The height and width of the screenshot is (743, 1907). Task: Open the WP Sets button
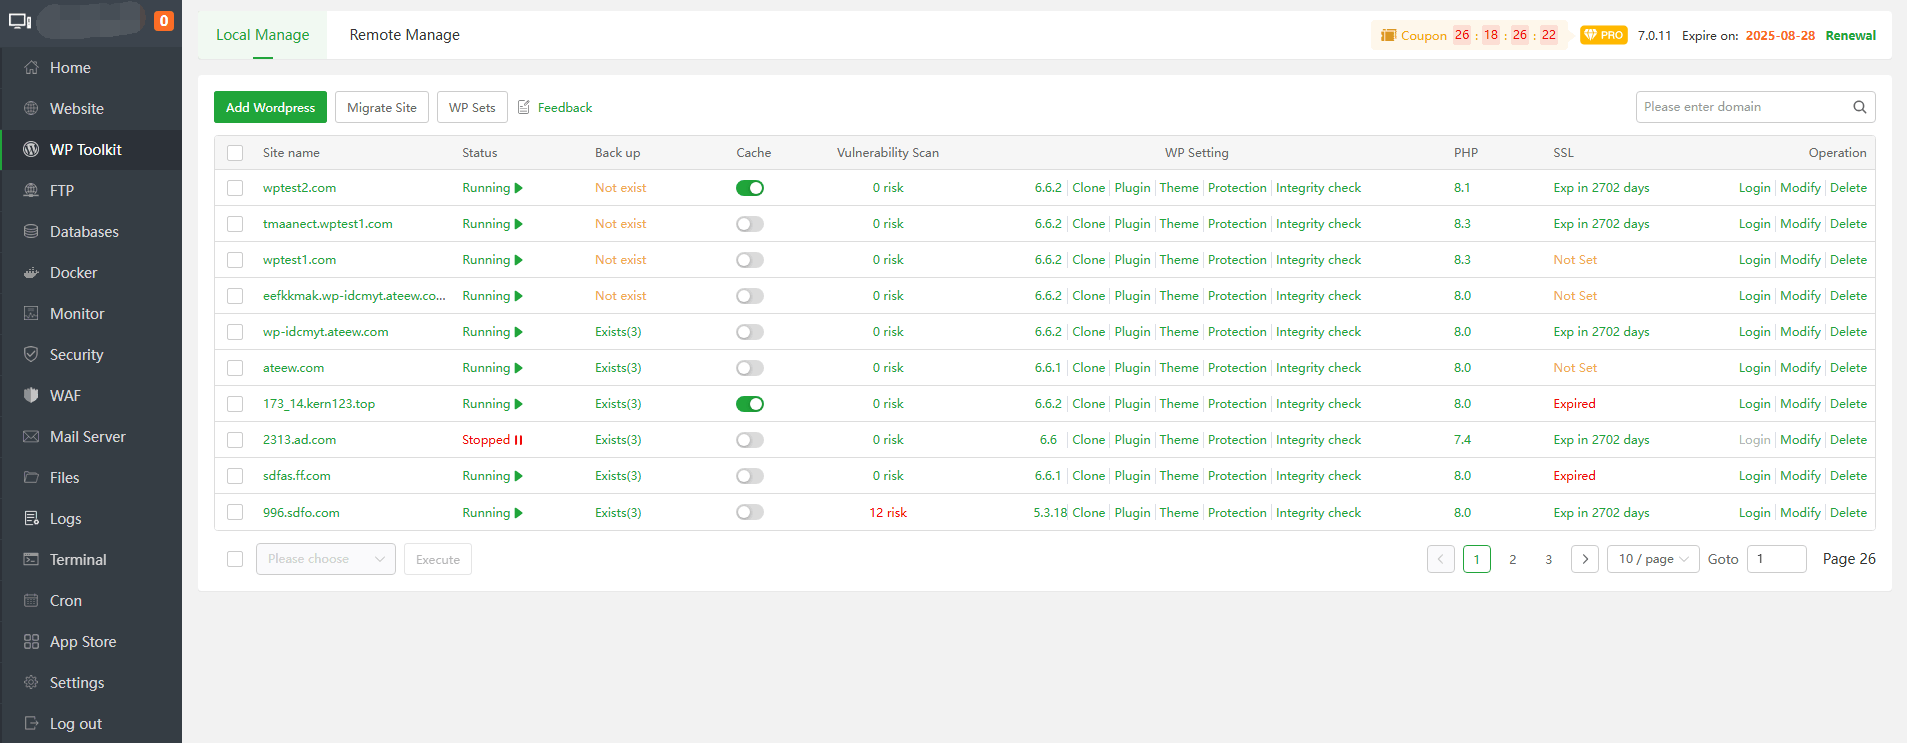coord(472,107)
